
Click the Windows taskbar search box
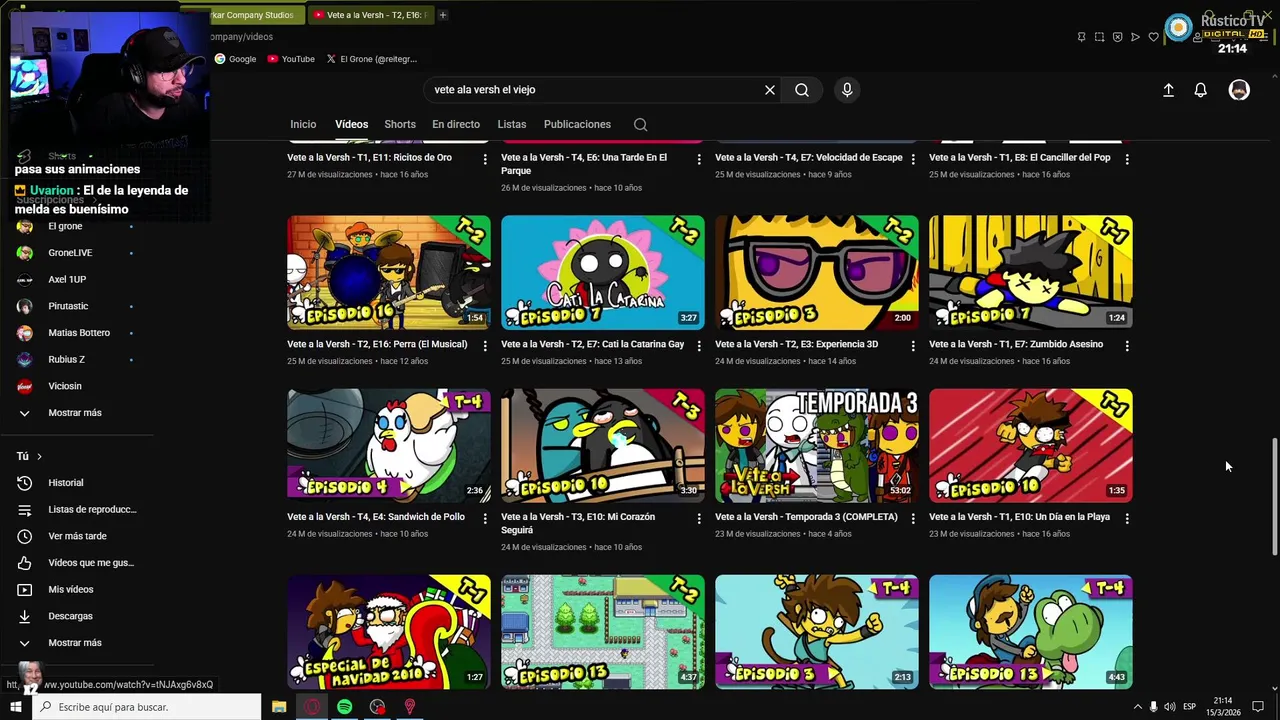pyautogui.click(x=147, y=707)
